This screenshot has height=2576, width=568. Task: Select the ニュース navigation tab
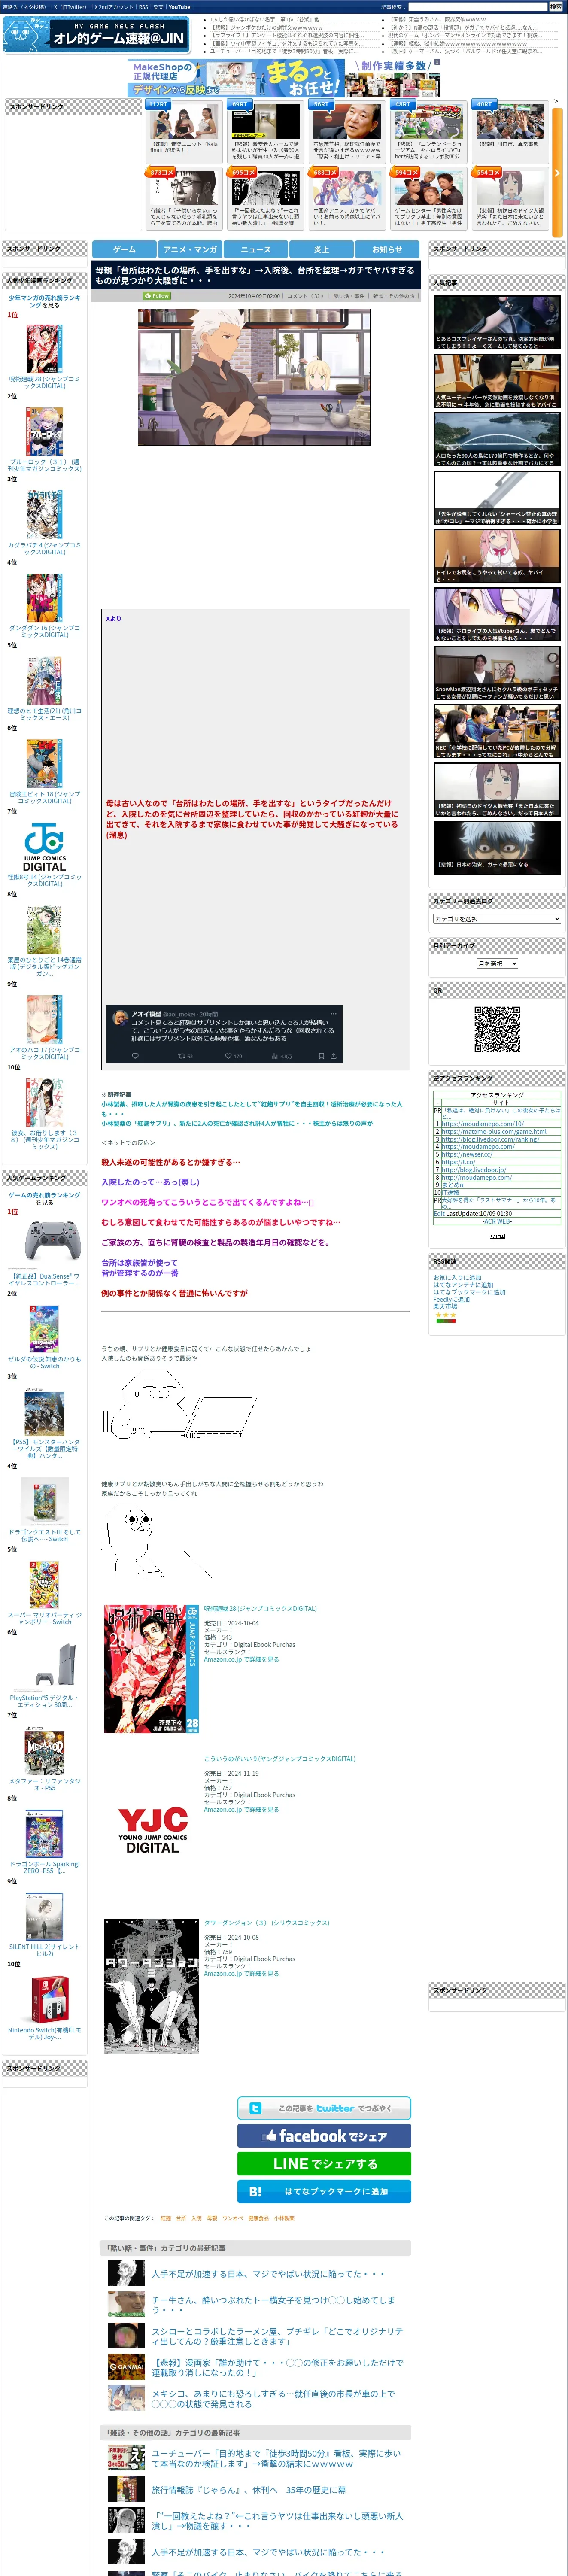(x=255, y=249)
